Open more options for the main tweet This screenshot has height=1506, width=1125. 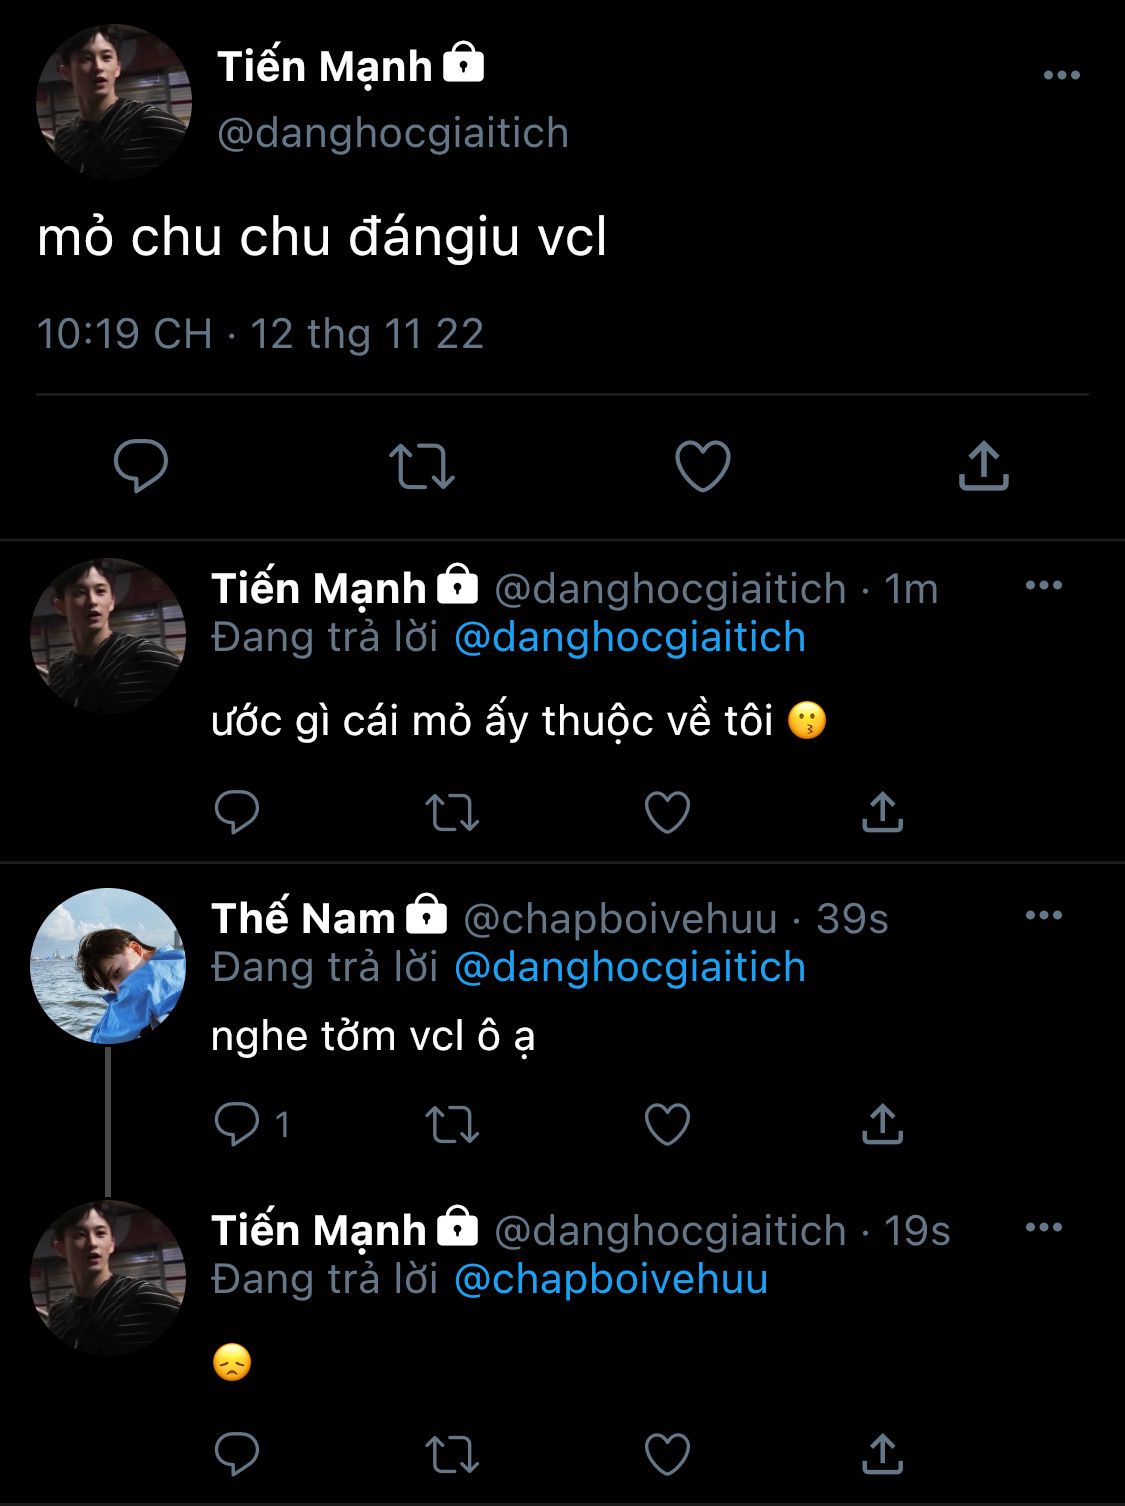point(1061,75)
